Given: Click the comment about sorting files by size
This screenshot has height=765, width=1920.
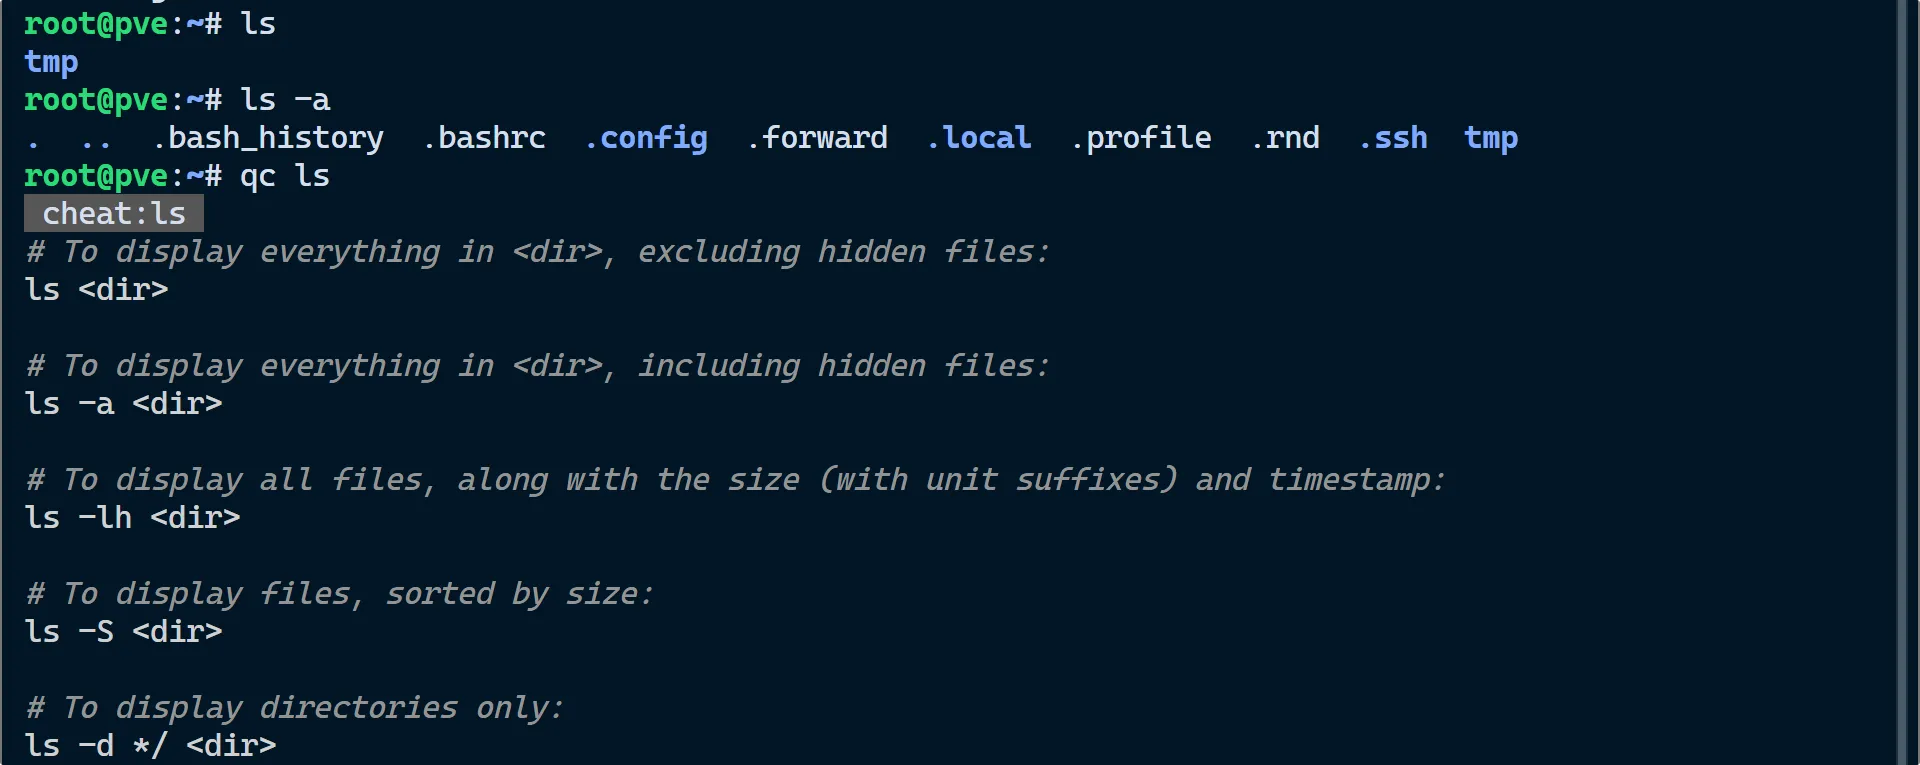Looking at the screenshot, I should pos(340,594).
